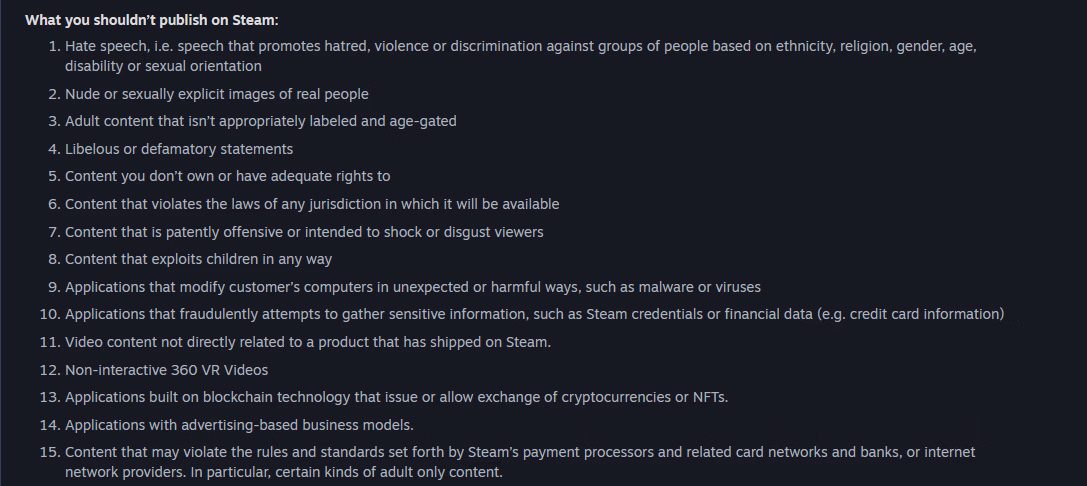Select the libelous or defamatory statements item
The width and height of the screenshot is (1087, 486).
coord(179,149)
